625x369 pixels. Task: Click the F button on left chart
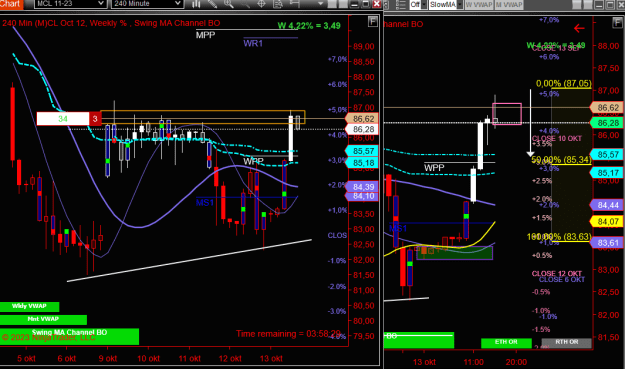point(373,22)
